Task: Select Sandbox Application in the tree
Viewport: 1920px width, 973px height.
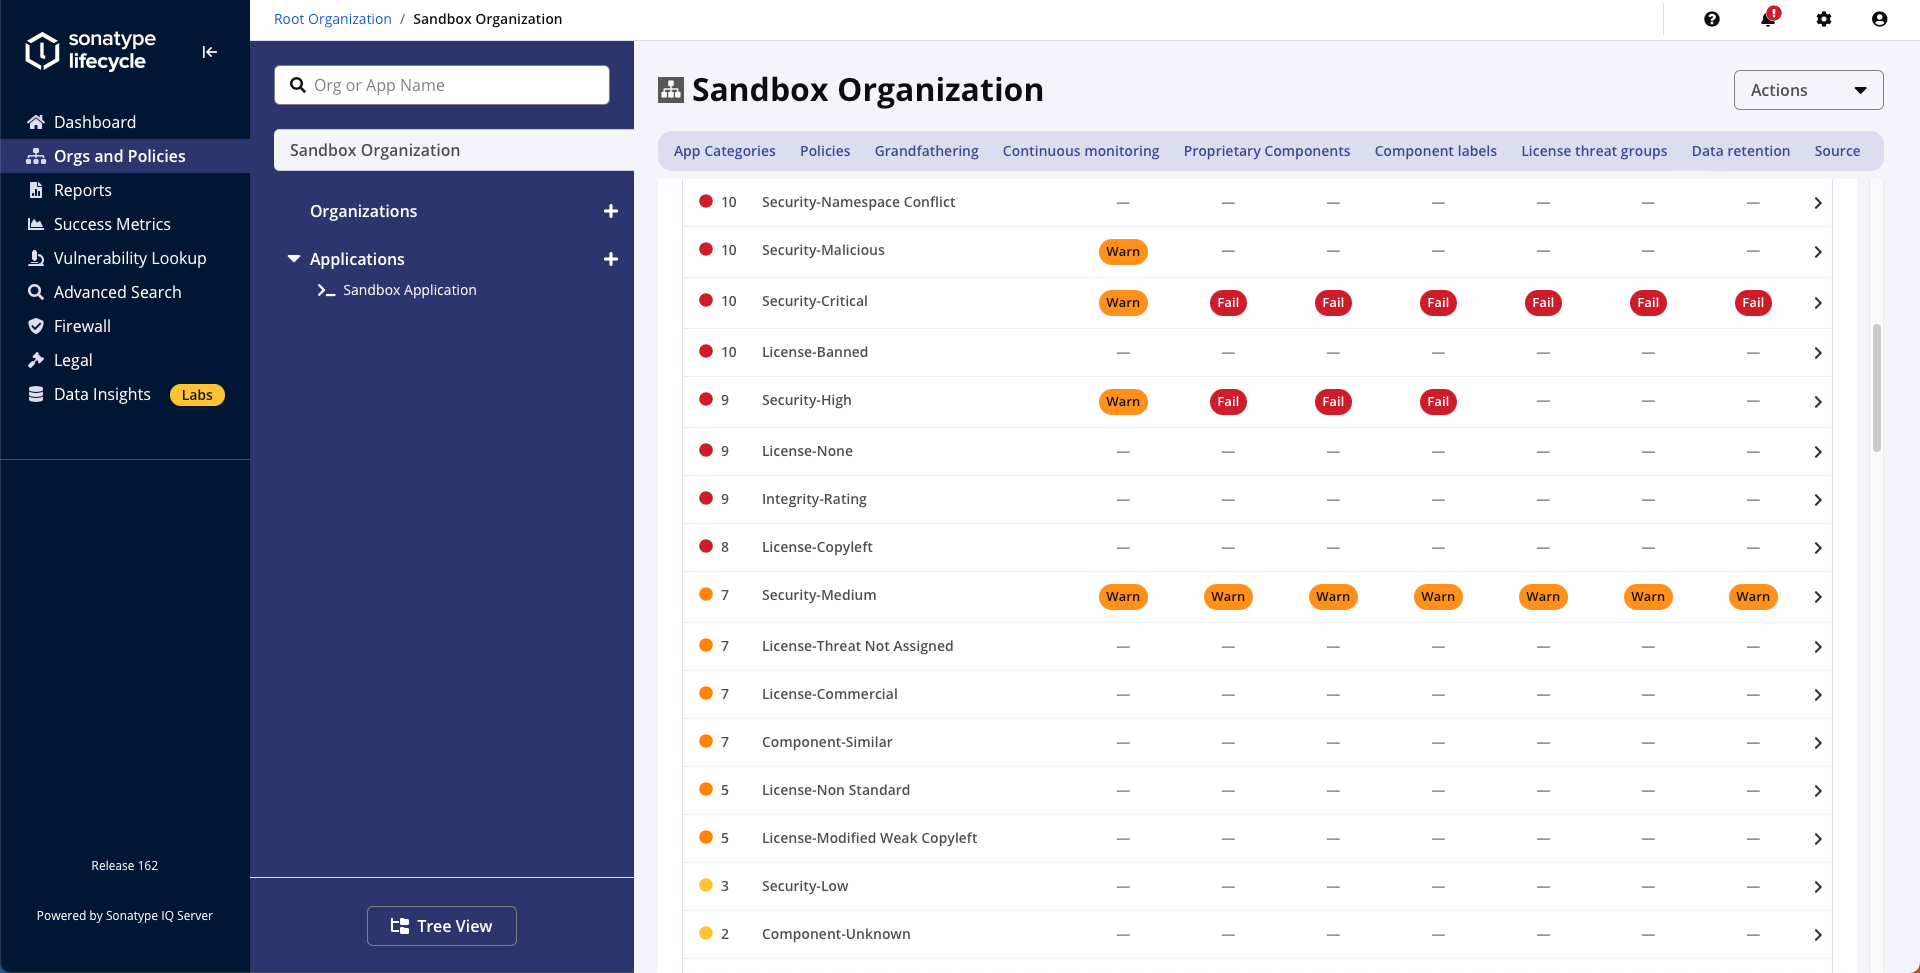Action: pyautogui.click(x=409, y=290)
